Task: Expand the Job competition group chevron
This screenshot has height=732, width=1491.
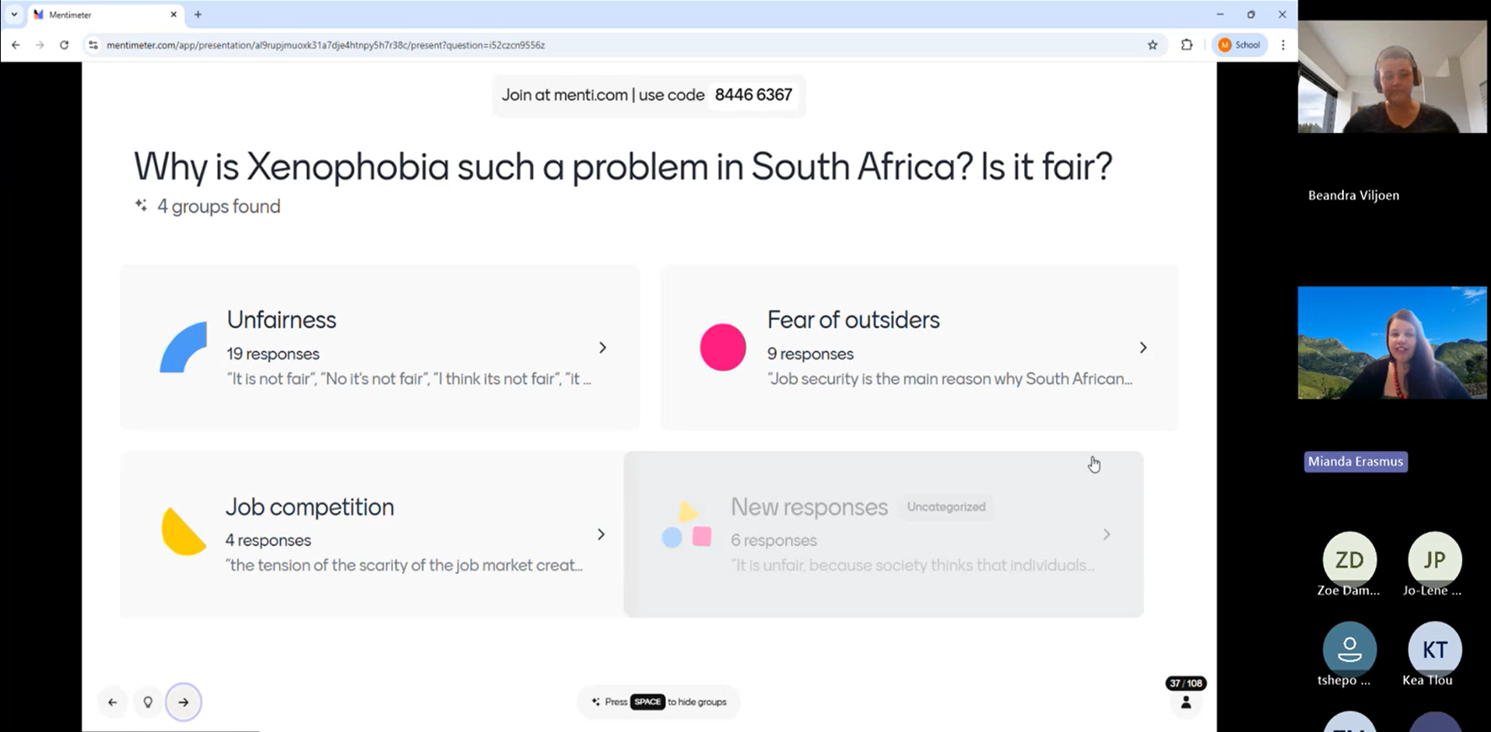Action: tap(601, 534)
